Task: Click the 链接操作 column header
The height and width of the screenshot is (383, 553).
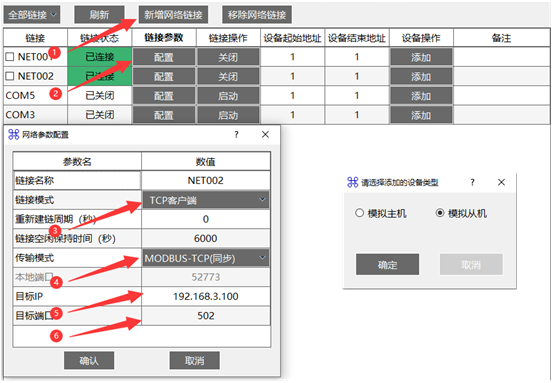Action: [x=228, y=37]
